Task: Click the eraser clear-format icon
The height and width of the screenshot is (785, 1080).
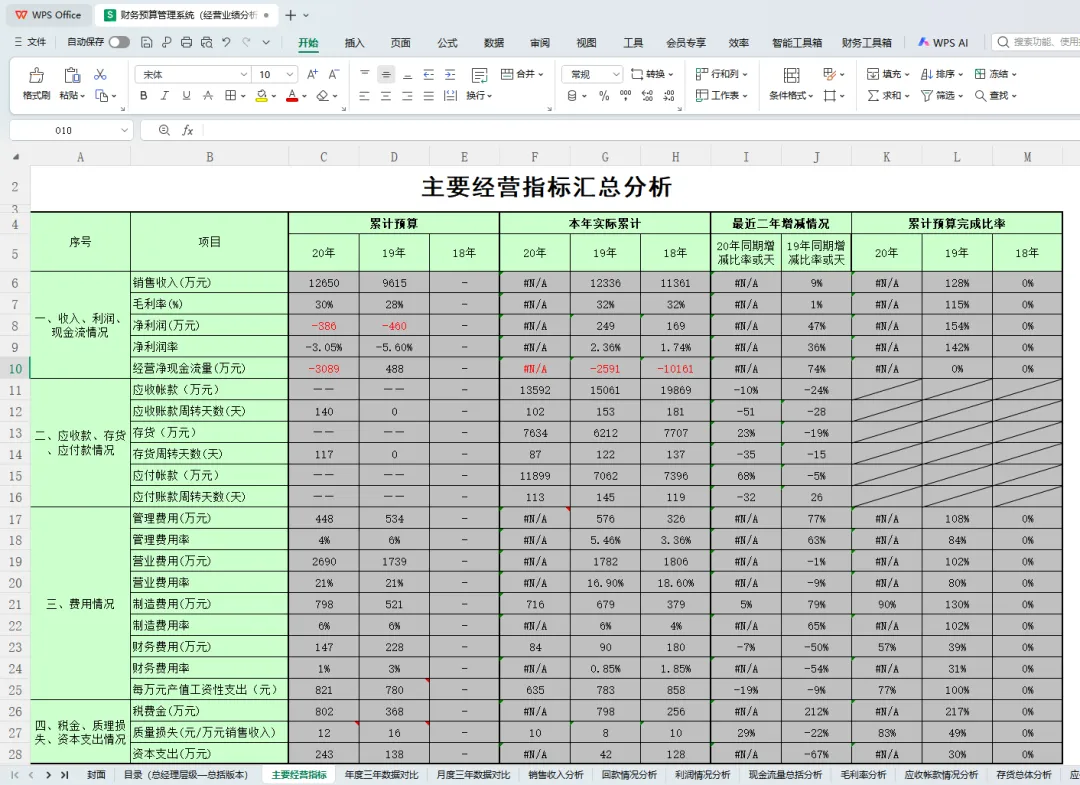Action: pyautogui.click(x=322, y=96)
